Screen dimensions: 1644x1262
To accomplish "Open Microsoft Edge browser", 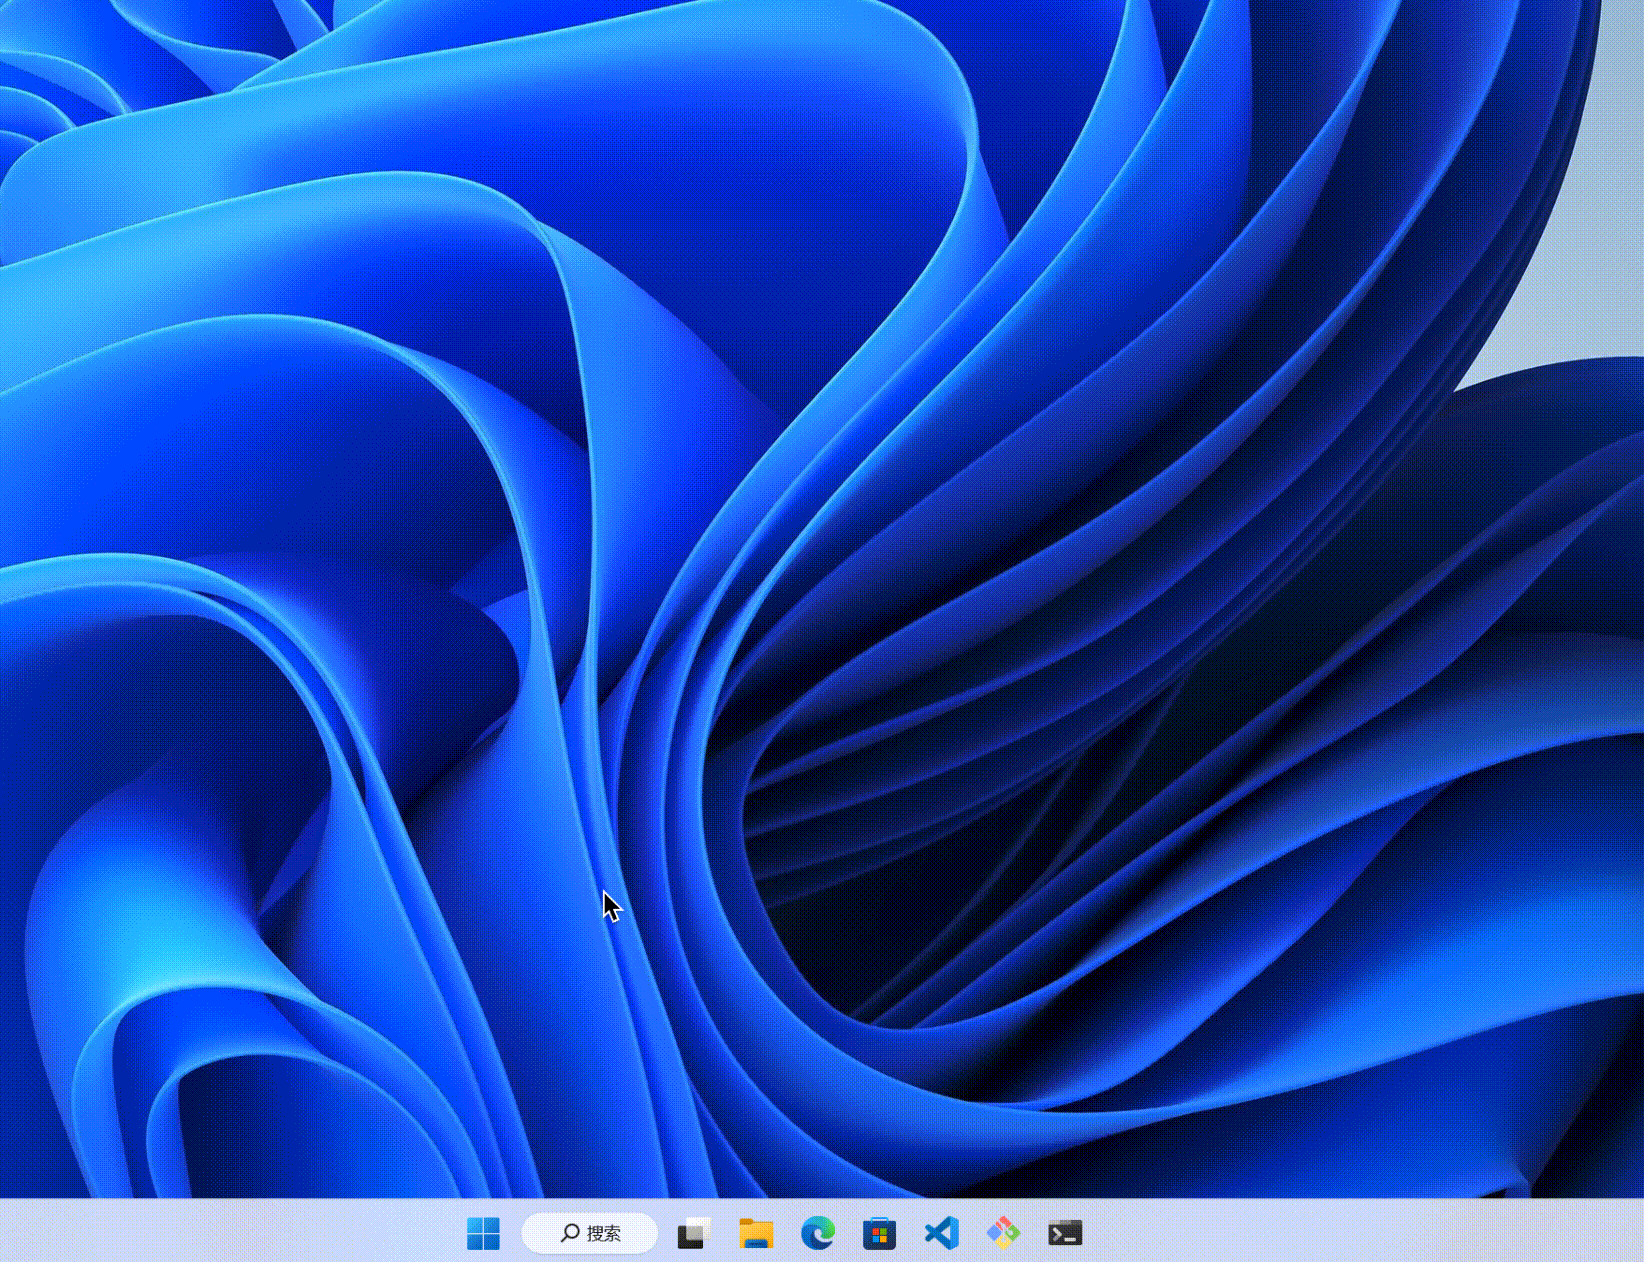I will point(818,1233).
